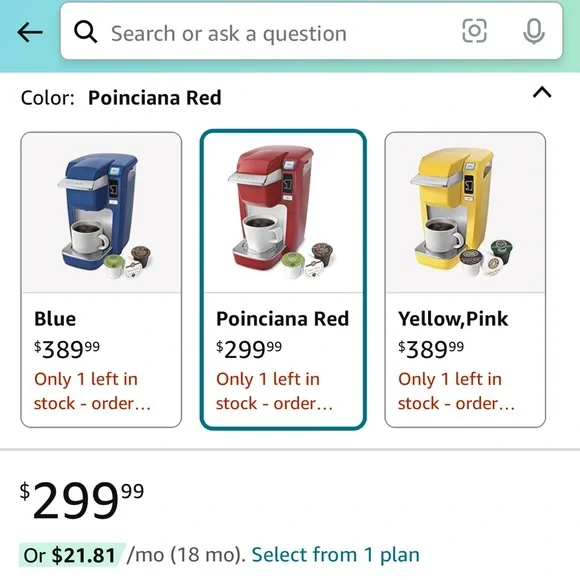
Task: Tap the microphone voice search icon
Action: pyautogui.click(x=534, y=31)
